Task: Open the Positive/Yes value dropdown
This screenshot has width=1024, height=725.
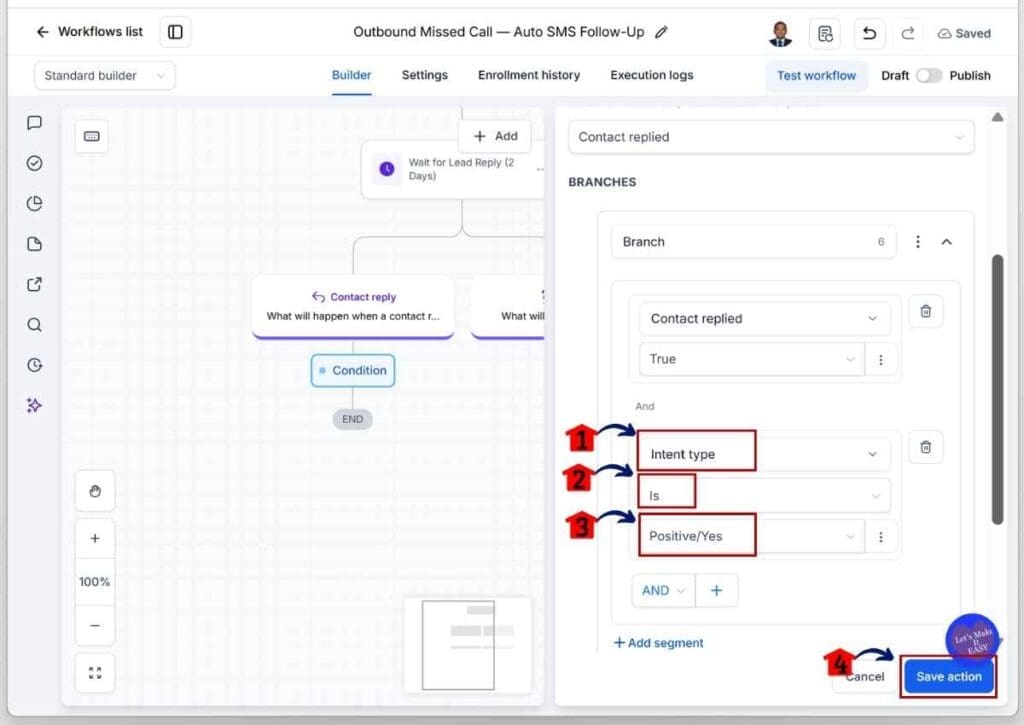Action: pos(752,536)
